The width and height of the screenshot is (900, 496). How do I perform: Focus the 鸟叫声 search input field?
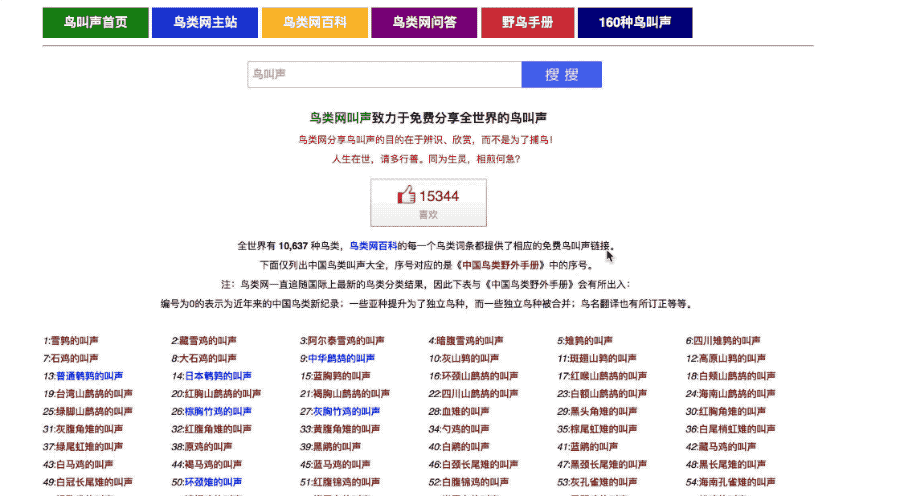click(x=385, y=74)
